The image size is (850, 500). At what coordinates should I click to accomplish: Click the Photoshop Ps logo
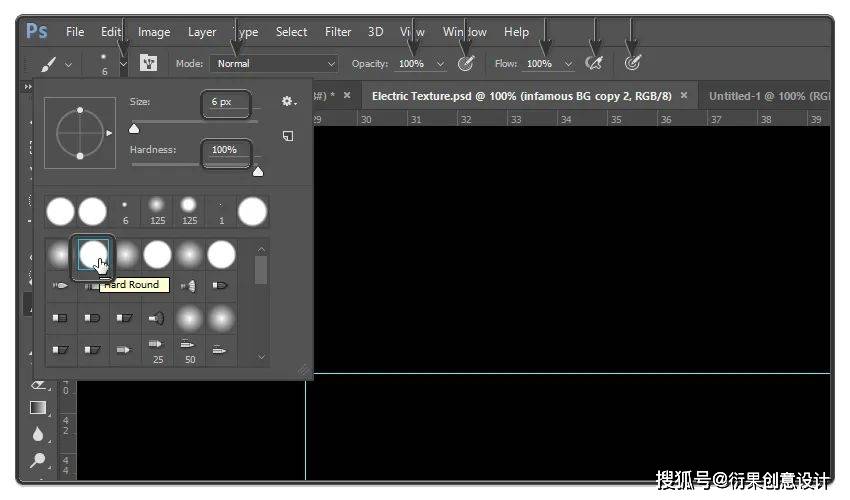(37, 31)
